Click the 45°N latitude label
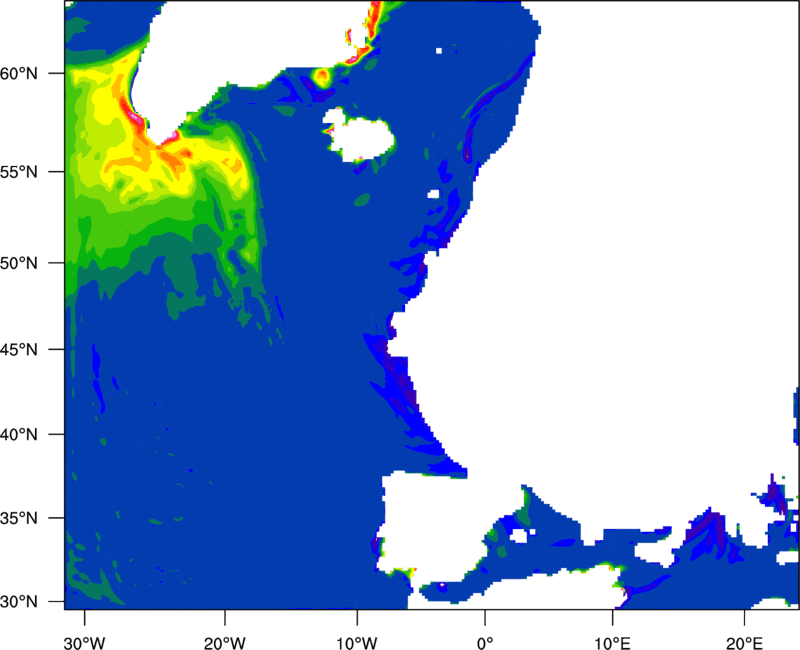This screenshot has height=650, width=800. pyautogui.click(x=19, y=349)
